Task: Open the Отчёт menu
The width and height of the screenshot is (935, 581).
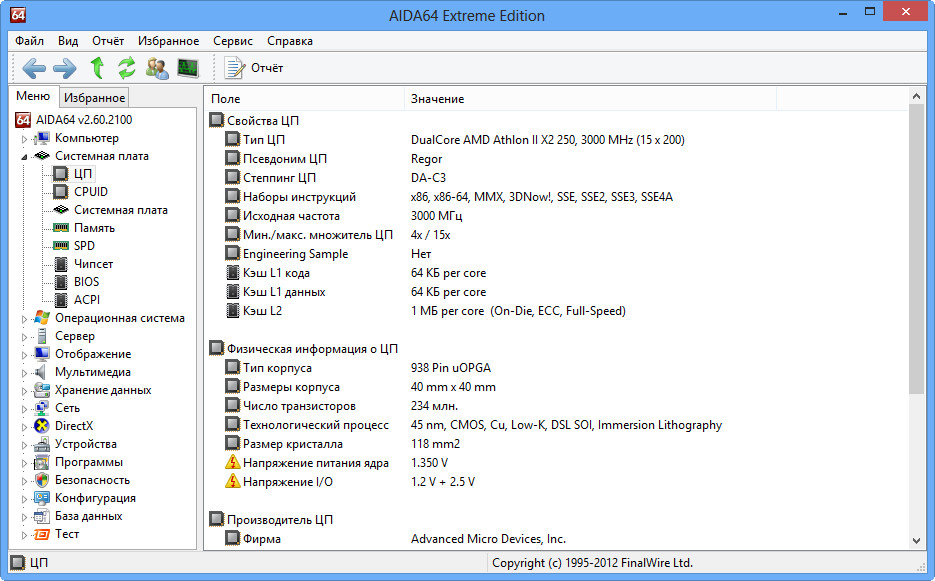Action: (108, 41)
